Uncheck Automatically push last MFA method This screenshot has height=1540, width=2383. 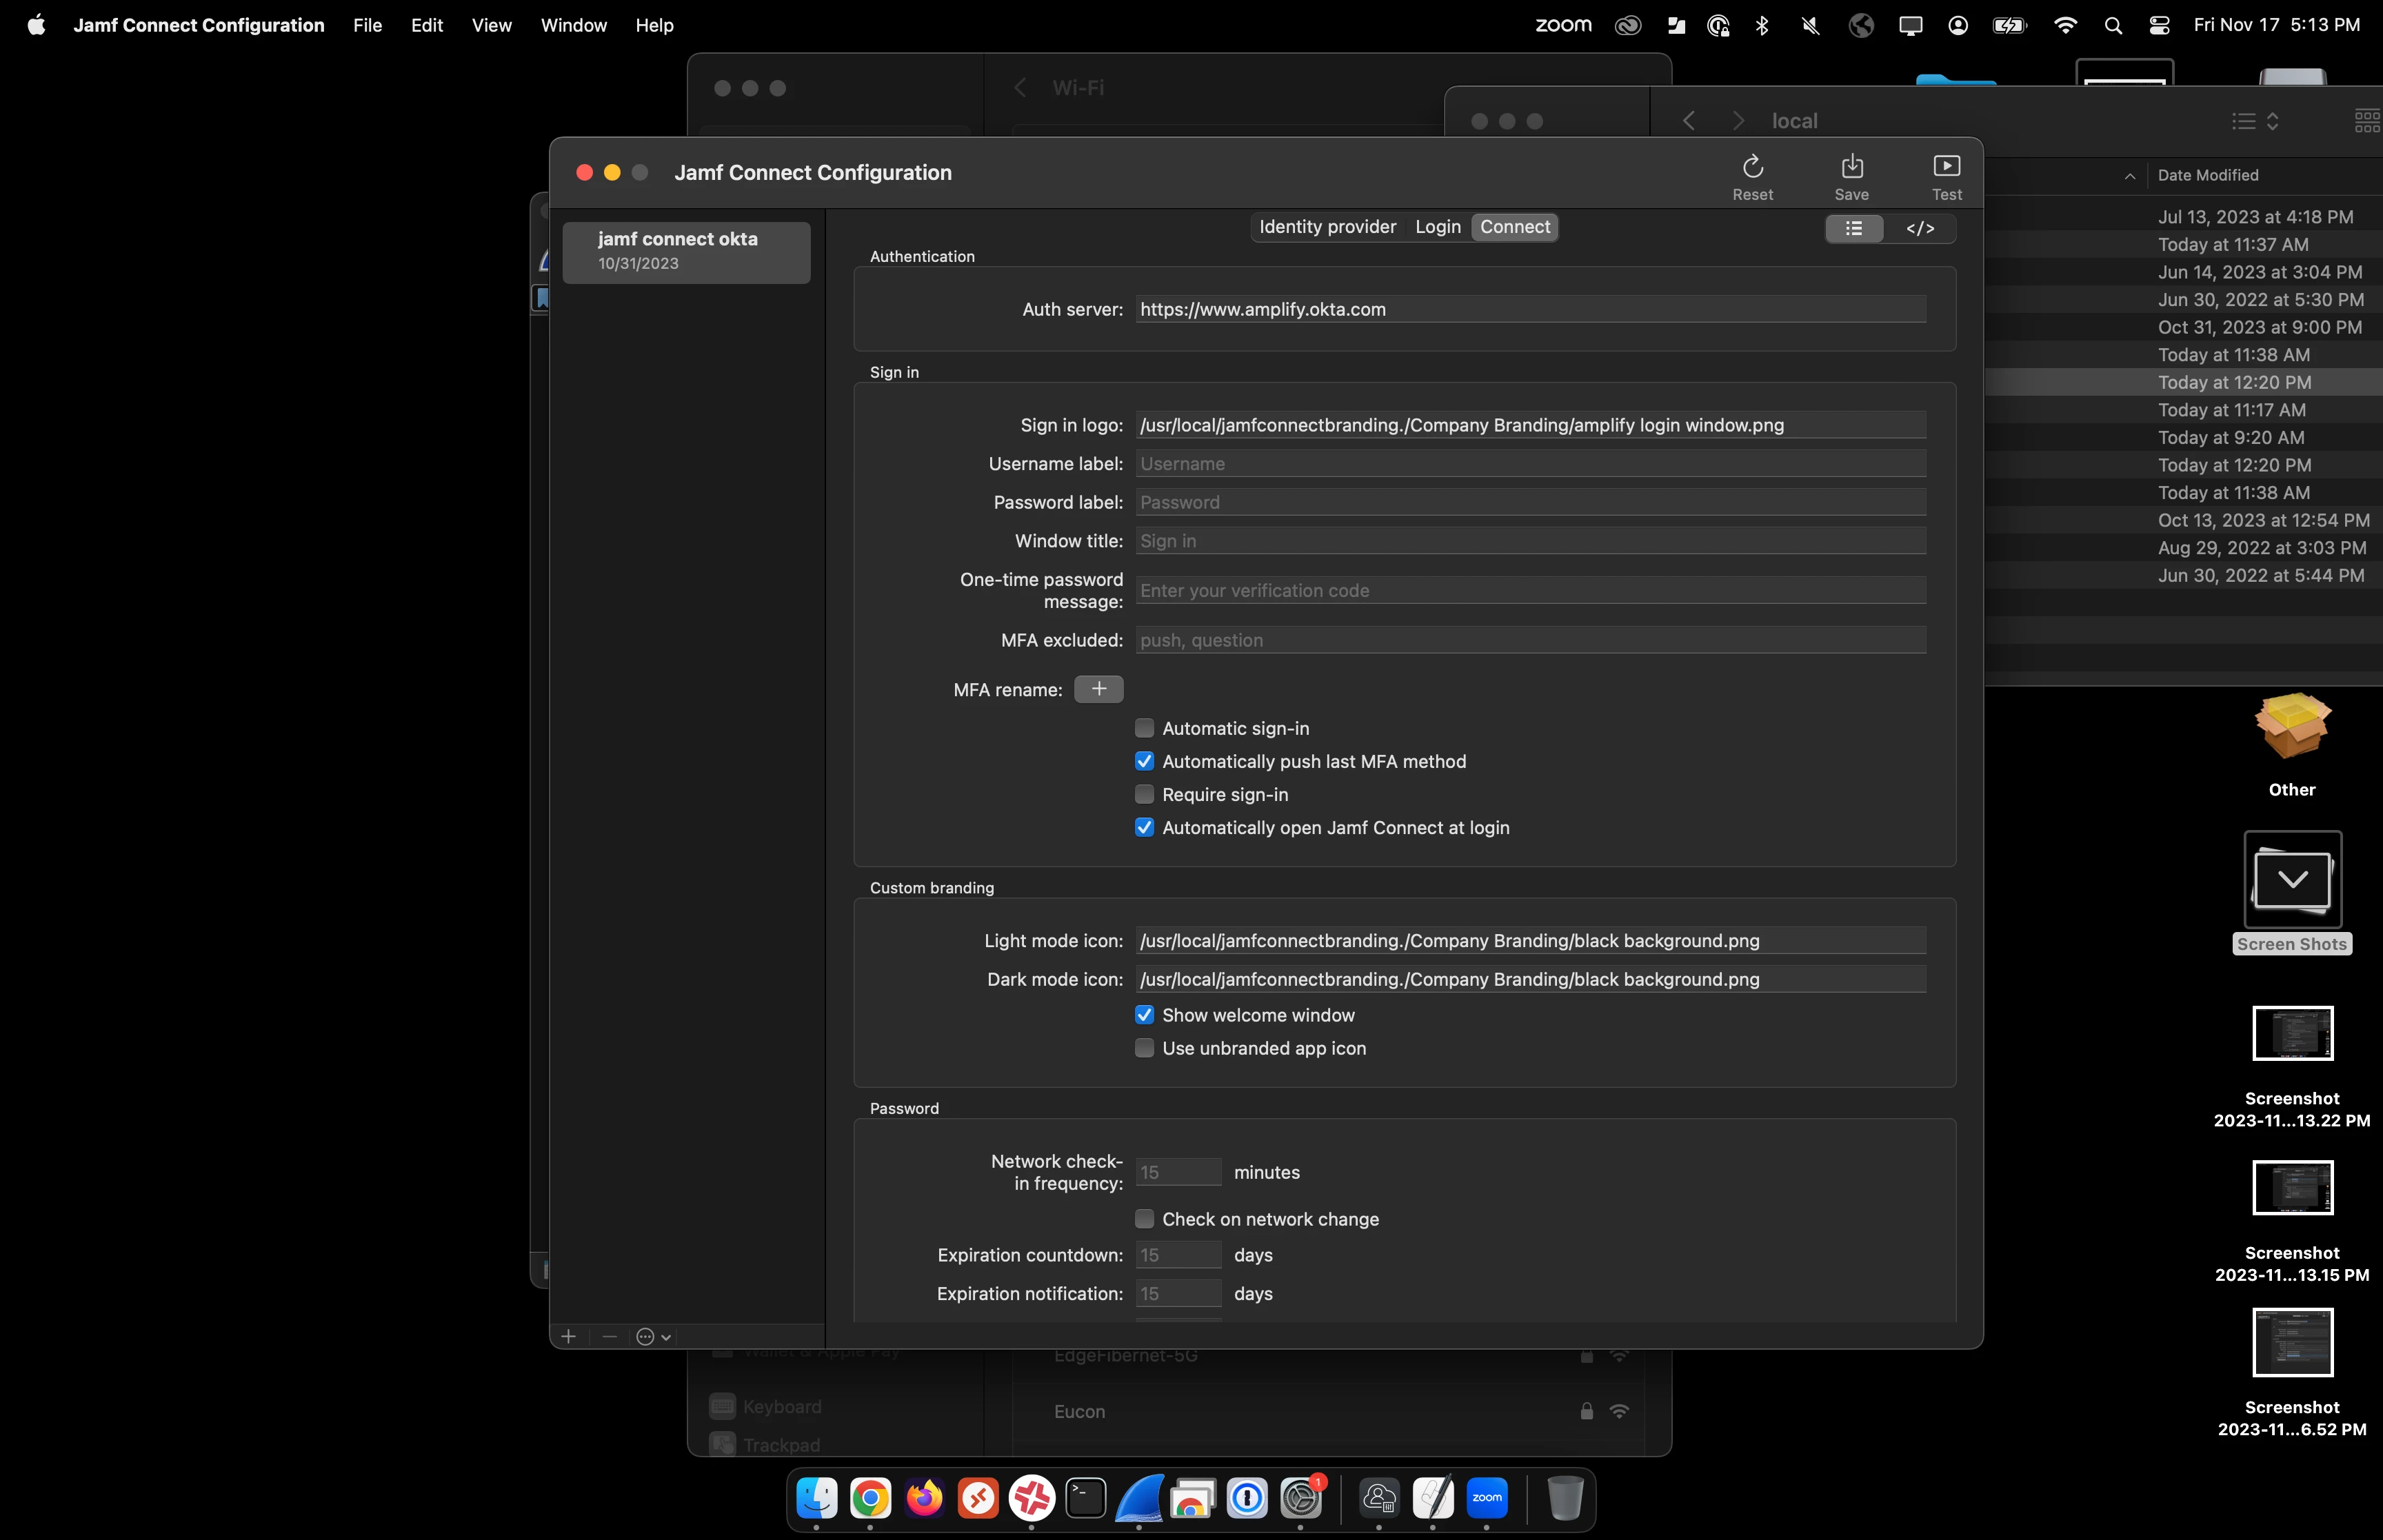(x=1144, y=761)
